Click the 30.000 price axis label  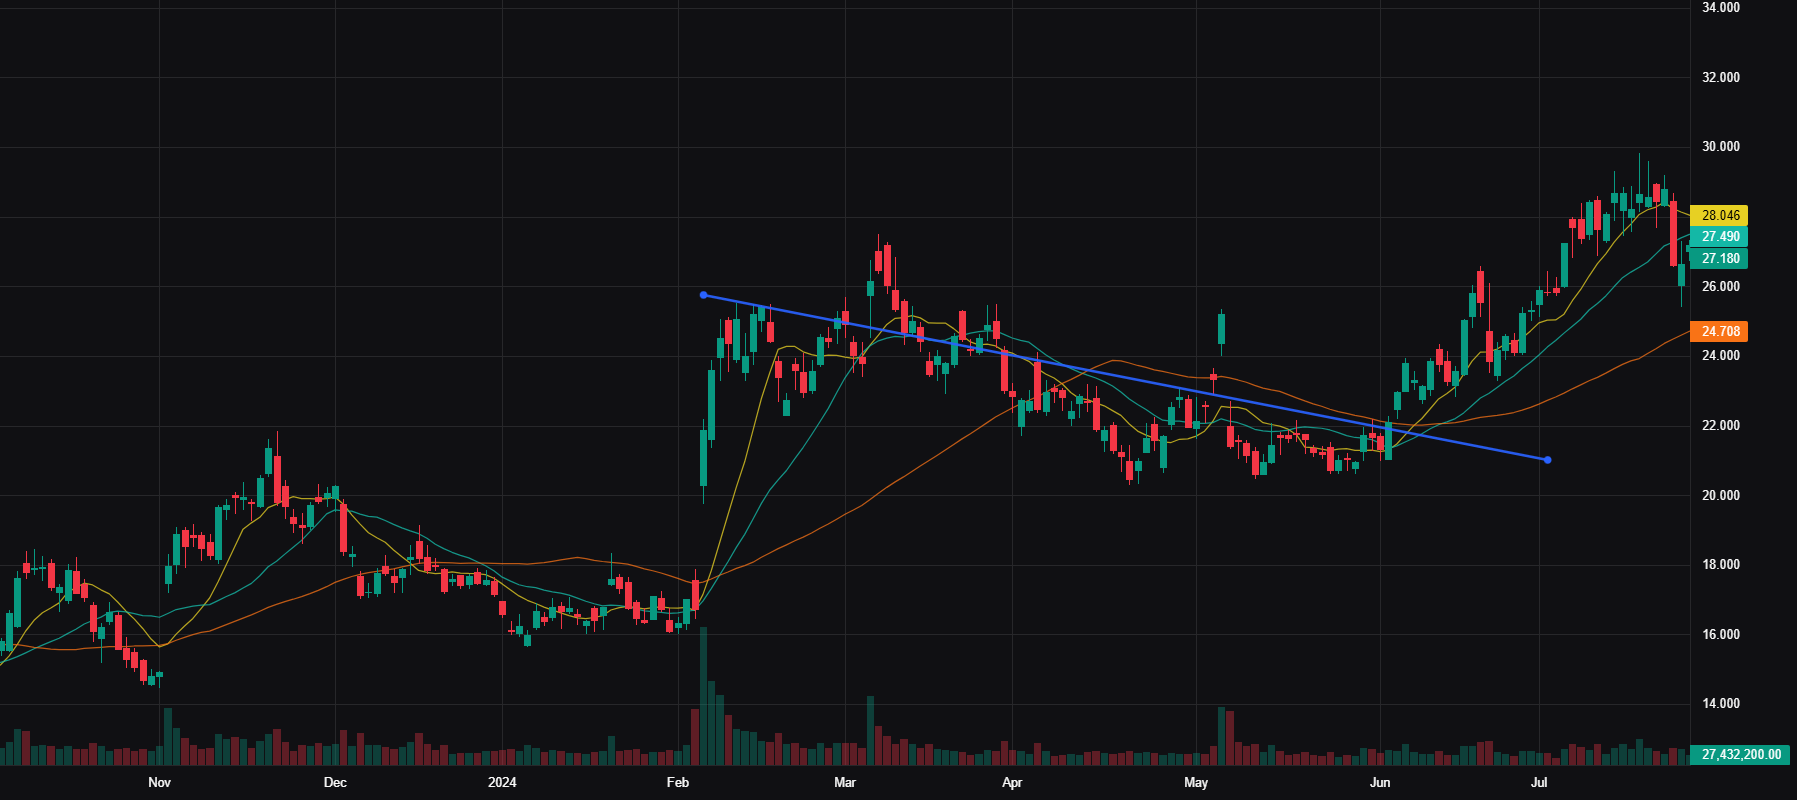click(1721, 147)
